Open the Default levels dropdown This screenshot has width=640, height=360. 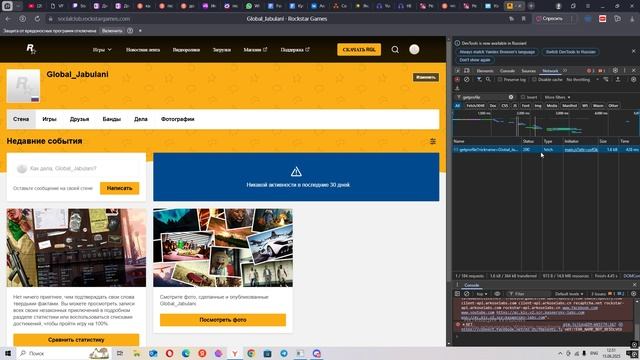(569, 294)
